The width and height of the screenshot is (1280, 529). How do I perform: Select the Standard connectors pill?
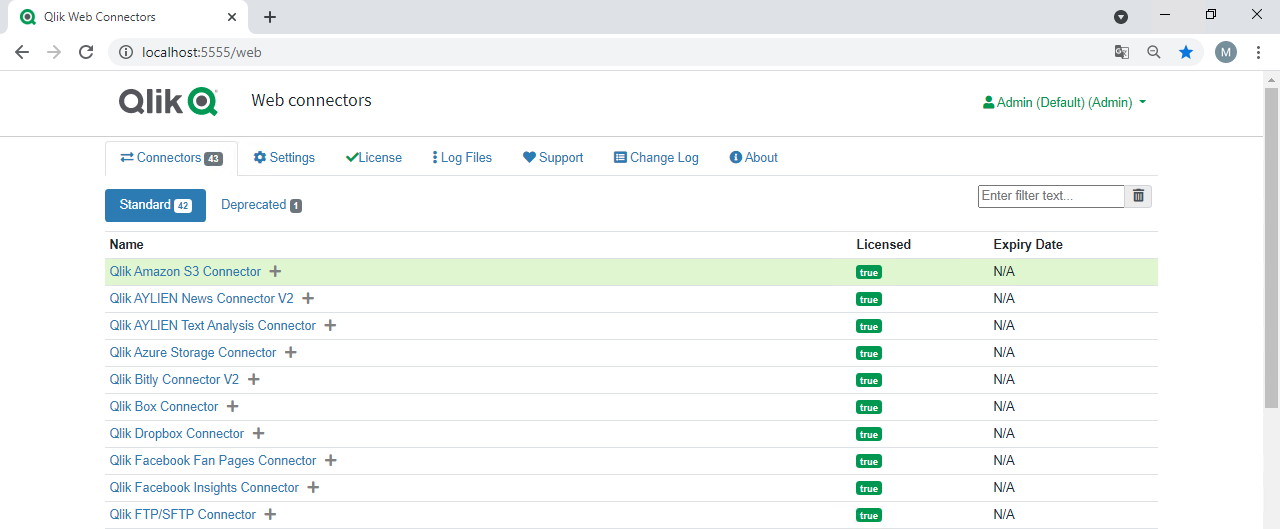point(155,205)
